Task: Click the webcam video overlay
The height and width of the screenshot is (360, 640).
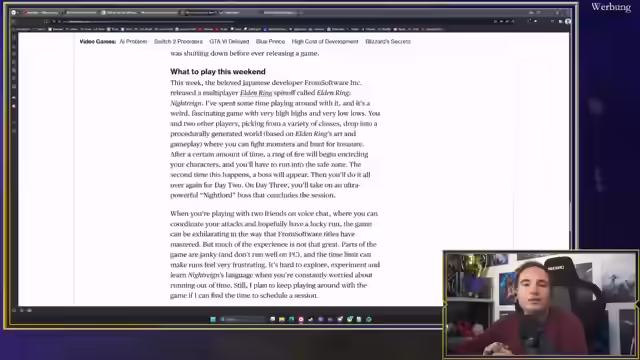Action: point(540,303)
